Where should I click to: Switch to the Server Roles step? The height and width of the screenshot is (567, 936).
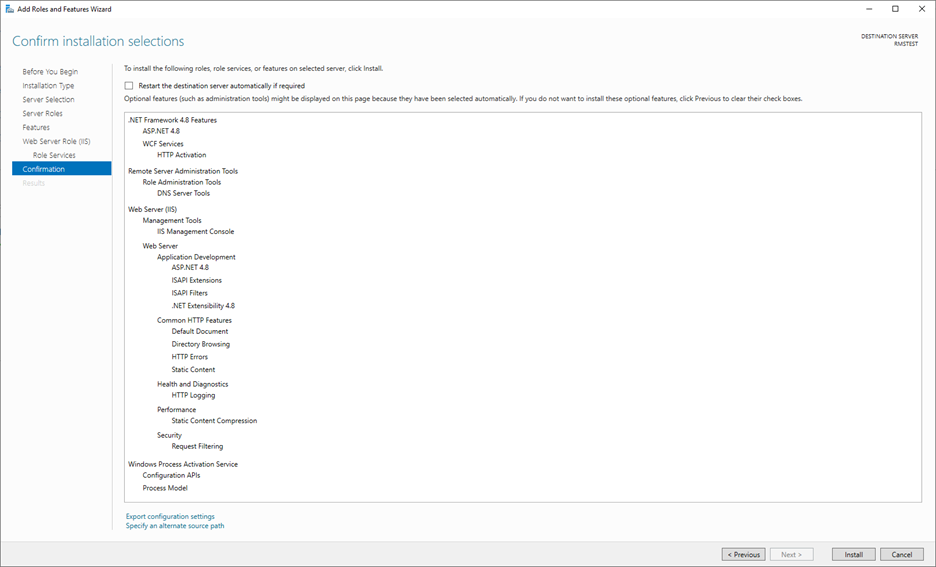coord(42,113)
